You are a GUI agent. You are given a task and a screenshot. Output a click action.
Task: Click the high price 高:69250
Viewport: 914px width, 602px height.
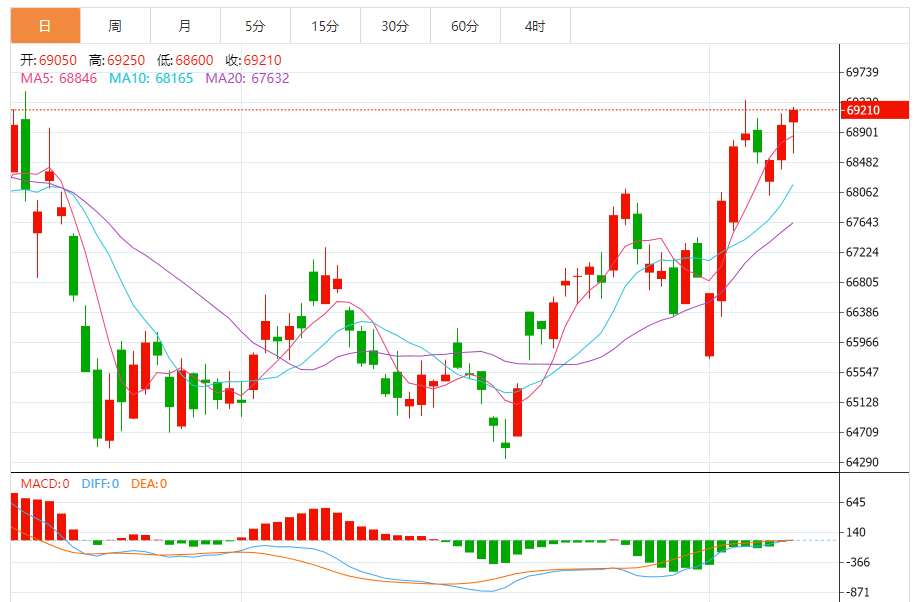[117, 60]
